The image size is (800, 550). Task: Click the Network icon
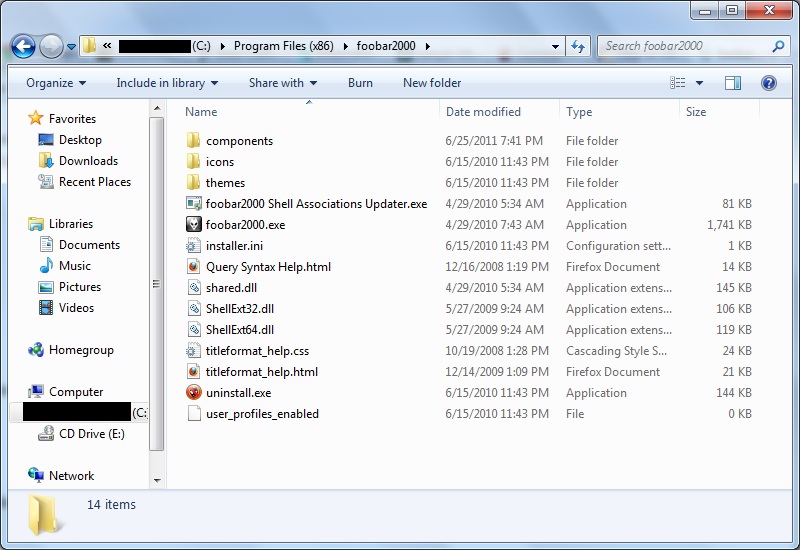pos(36,474)
